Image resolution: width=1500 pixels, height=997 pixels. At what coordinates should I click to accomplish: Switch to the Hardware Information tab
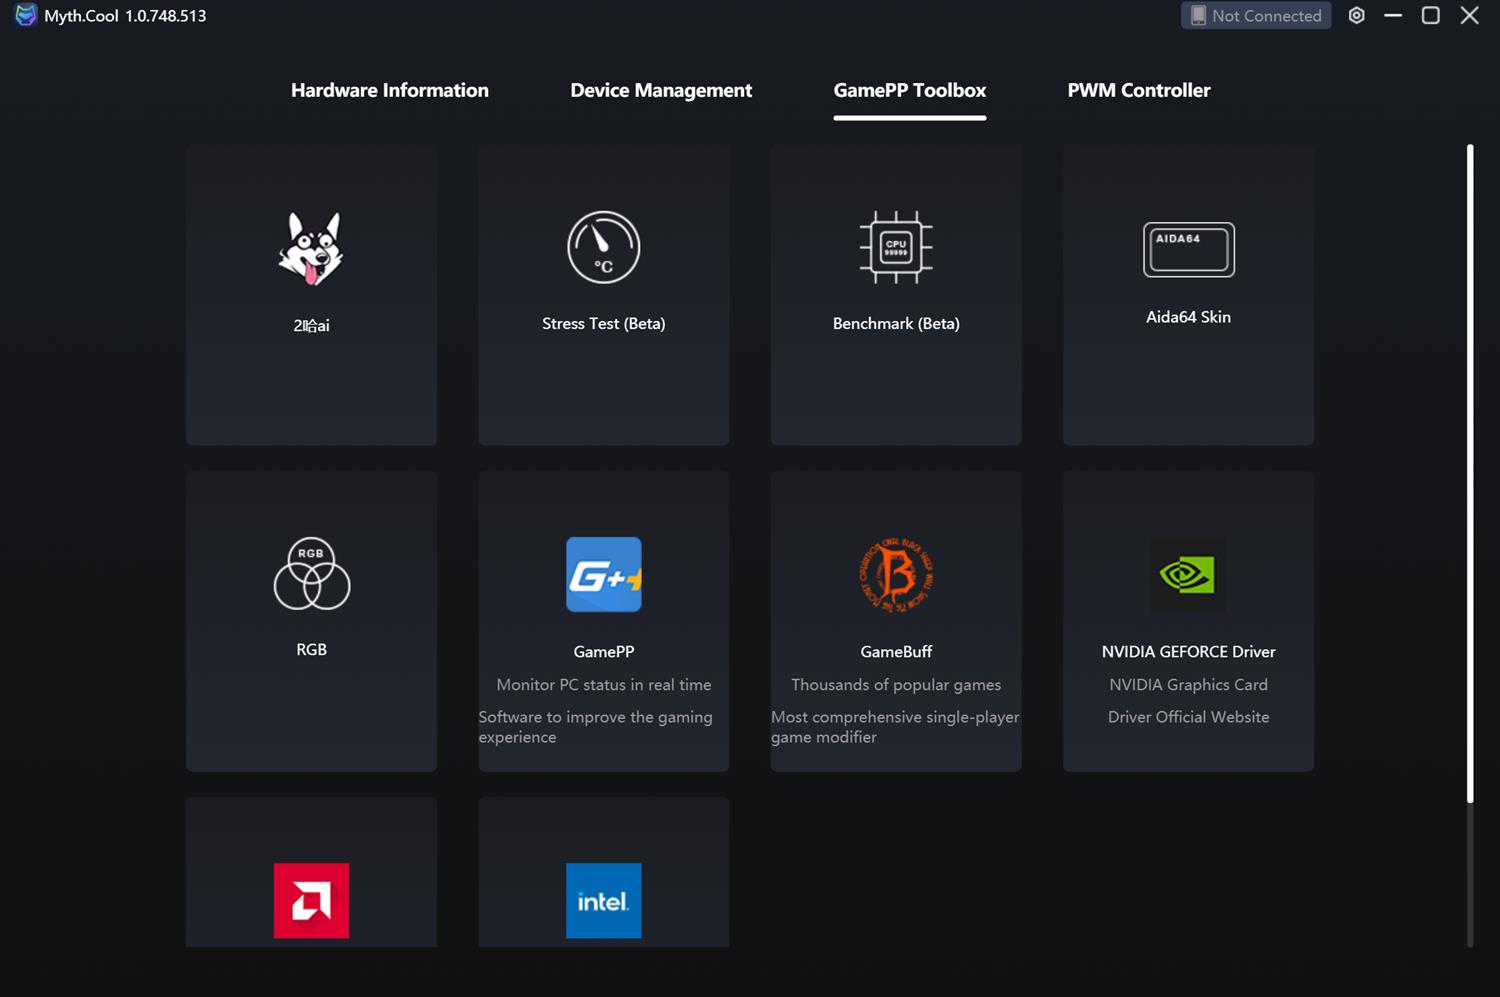coord(389,91)
